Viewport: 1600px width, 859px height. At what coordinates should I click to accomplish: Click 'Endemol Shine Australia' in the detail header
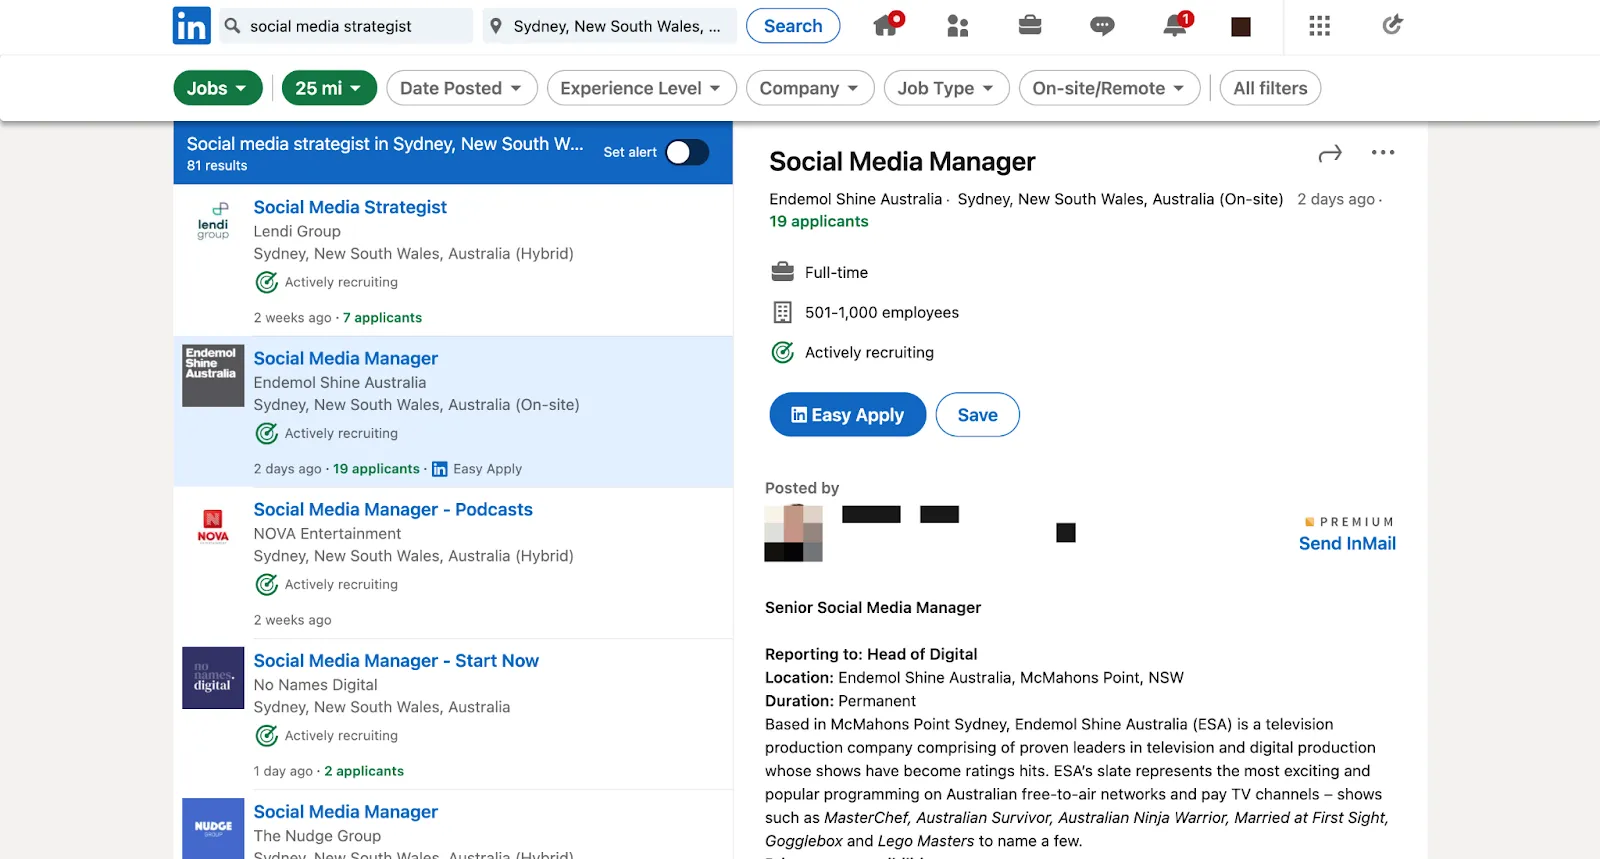click(856, 200)
